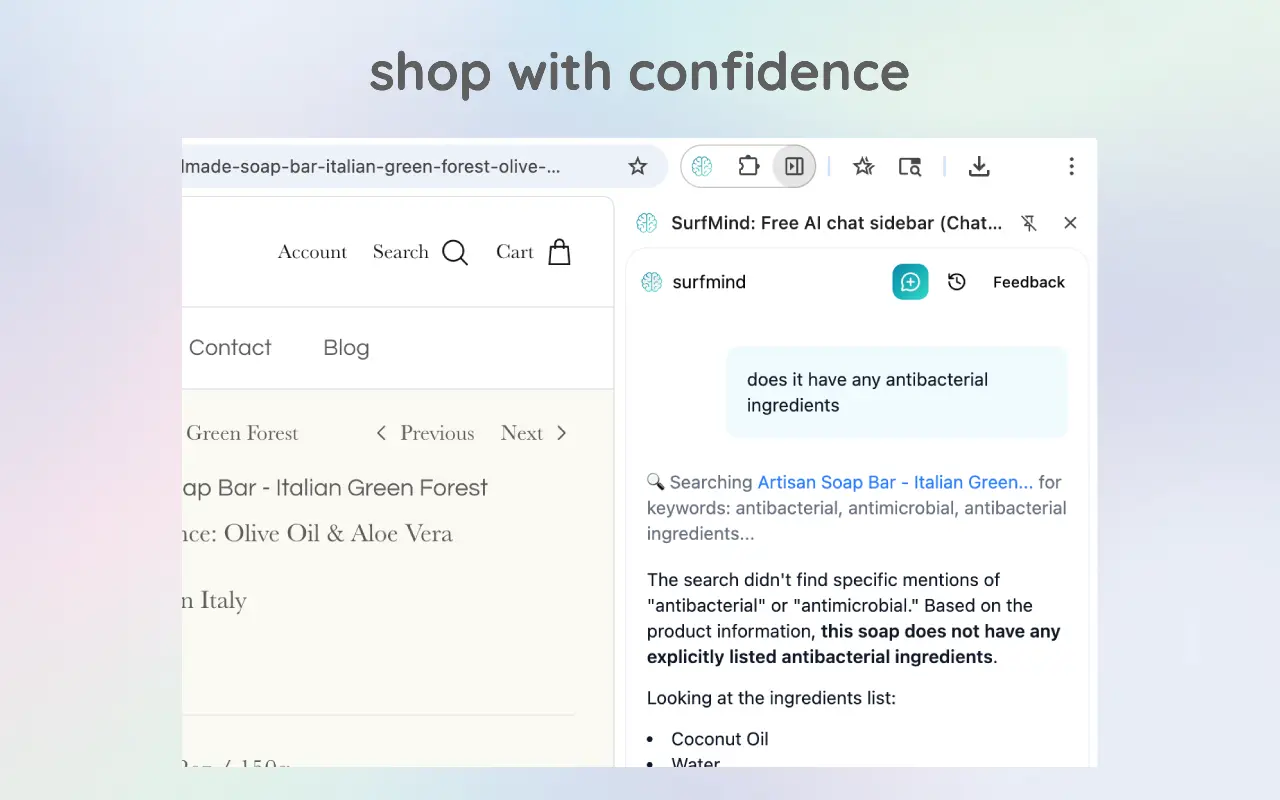Open the Extensions puzzle piece menu
This screenshot has height=800, width=1280.
click(749, 166)
